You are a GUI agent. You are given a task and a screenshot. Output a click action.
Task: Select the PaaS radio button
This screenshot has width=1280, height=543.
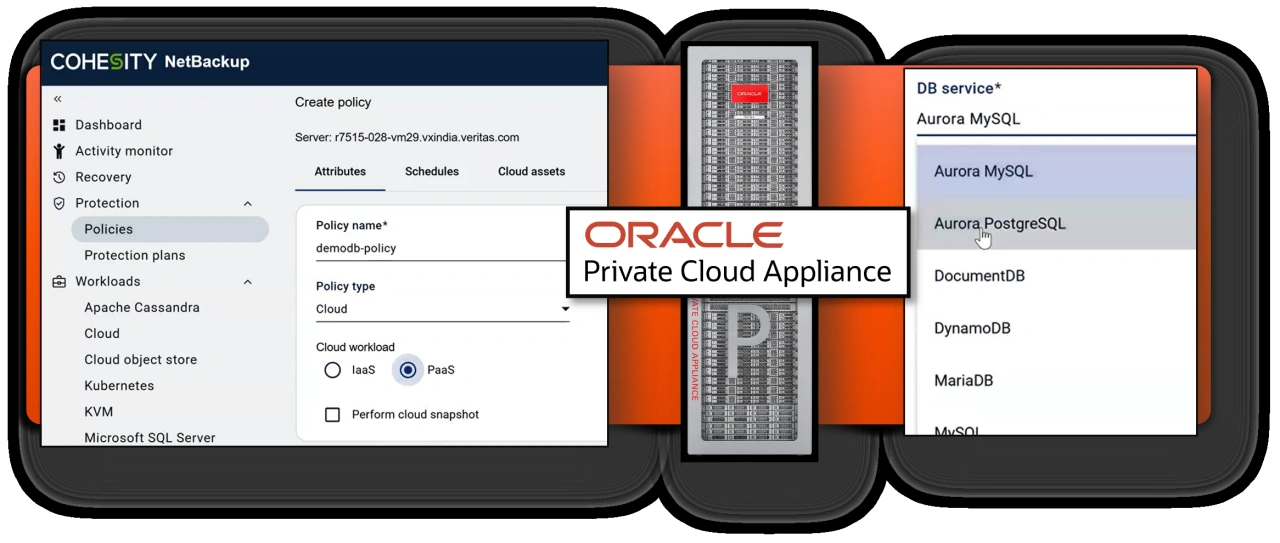pyautogui.click(x=408, y=370)
